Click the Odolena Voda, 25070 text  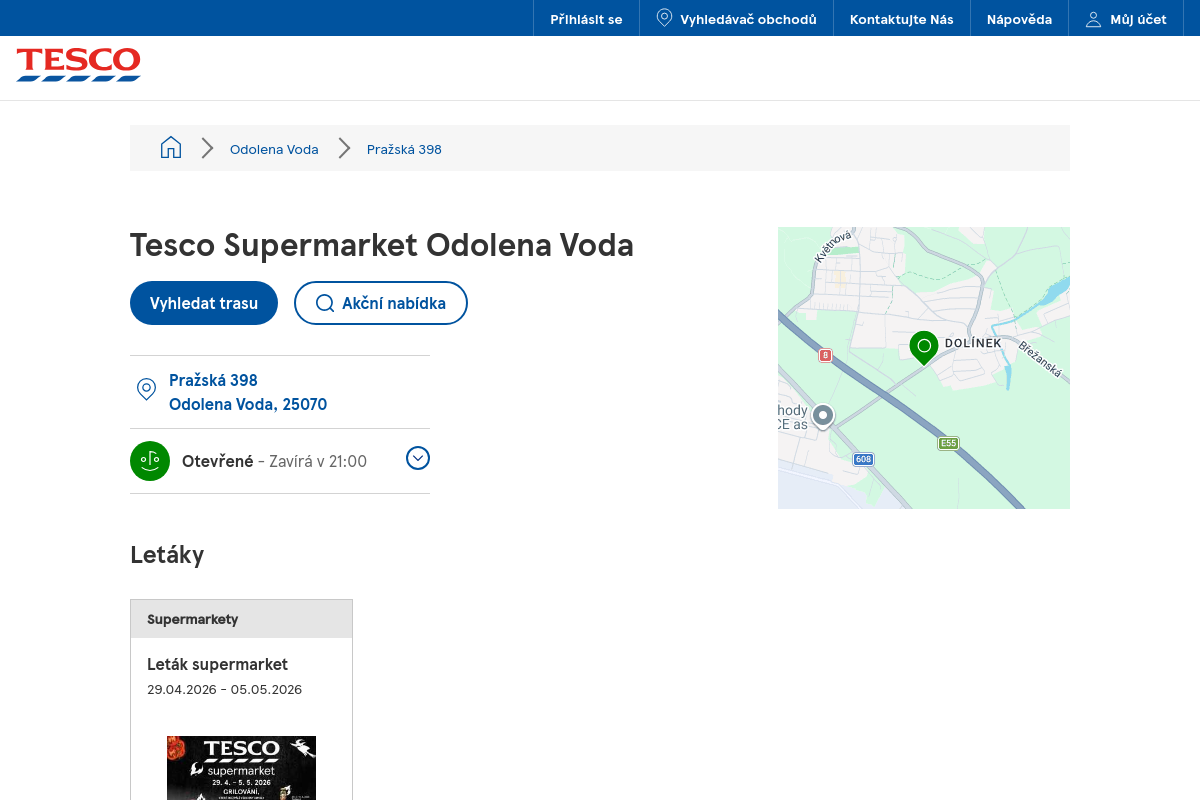(x=248, y=404)
